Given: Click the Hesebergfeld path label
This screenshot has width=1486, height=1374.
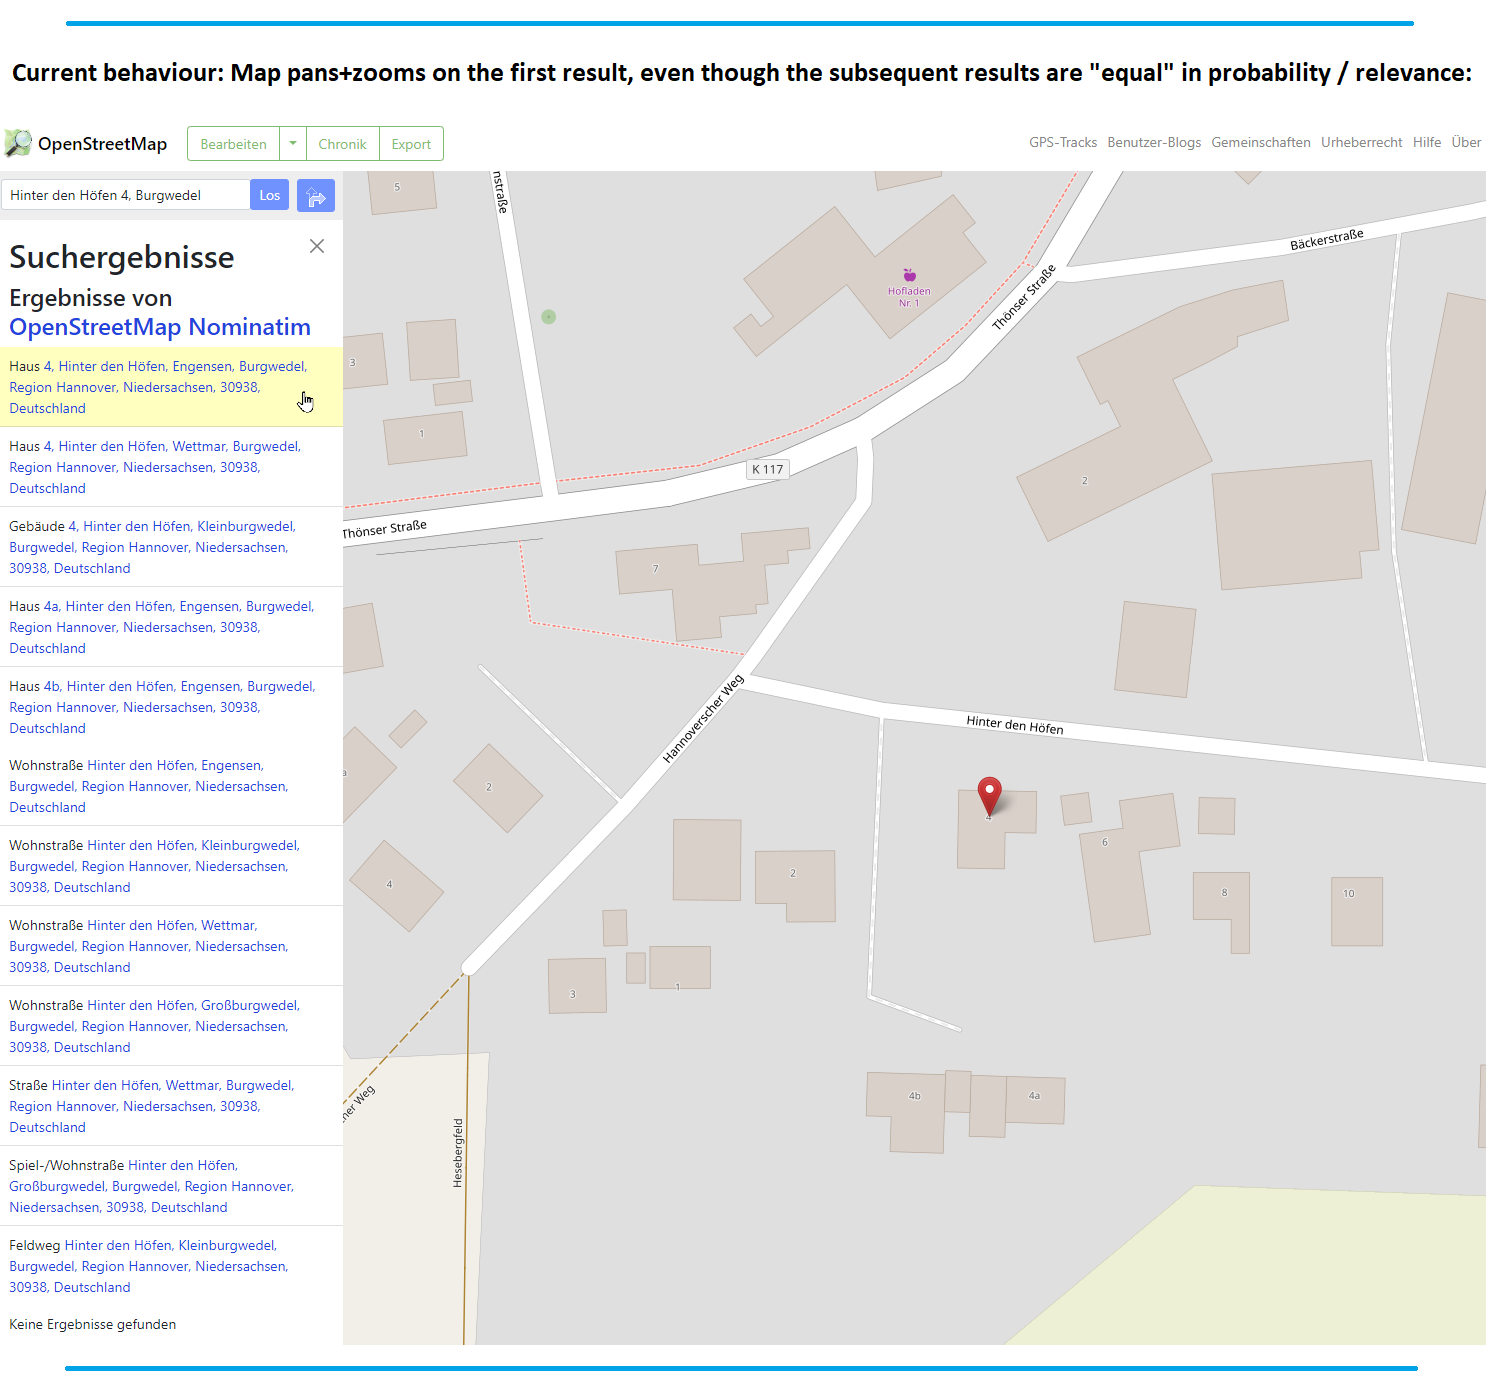Looking at the screenshot, I should point(458,1153).
